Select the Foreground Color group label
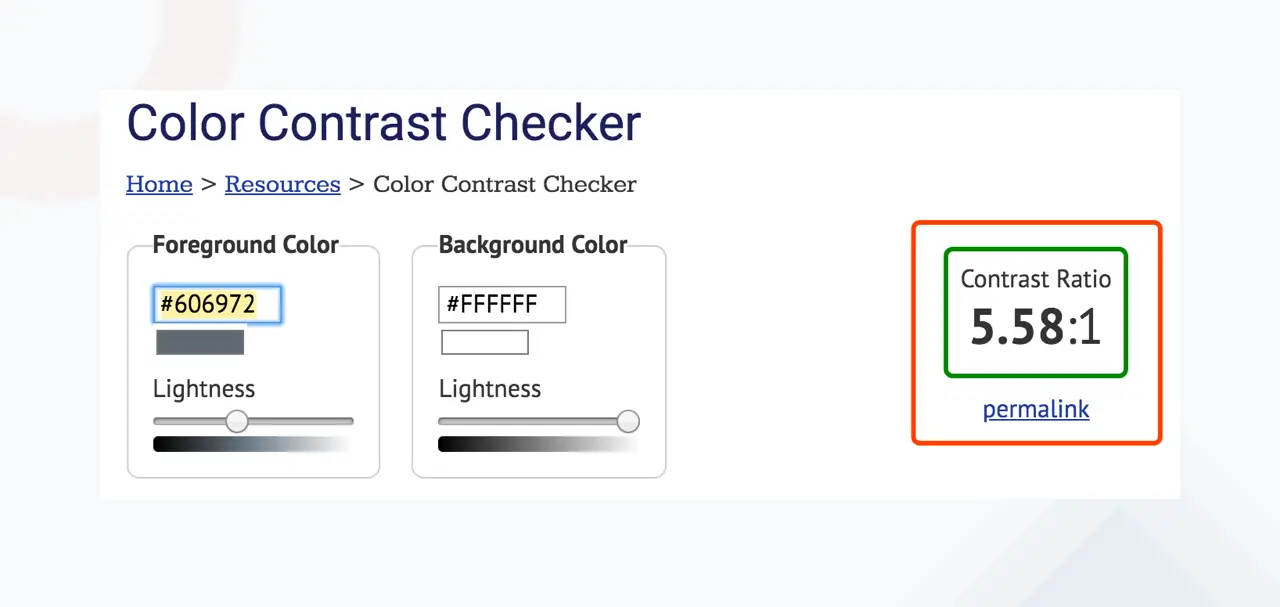Screen dimensions: 1280x607 pos(246,245)
